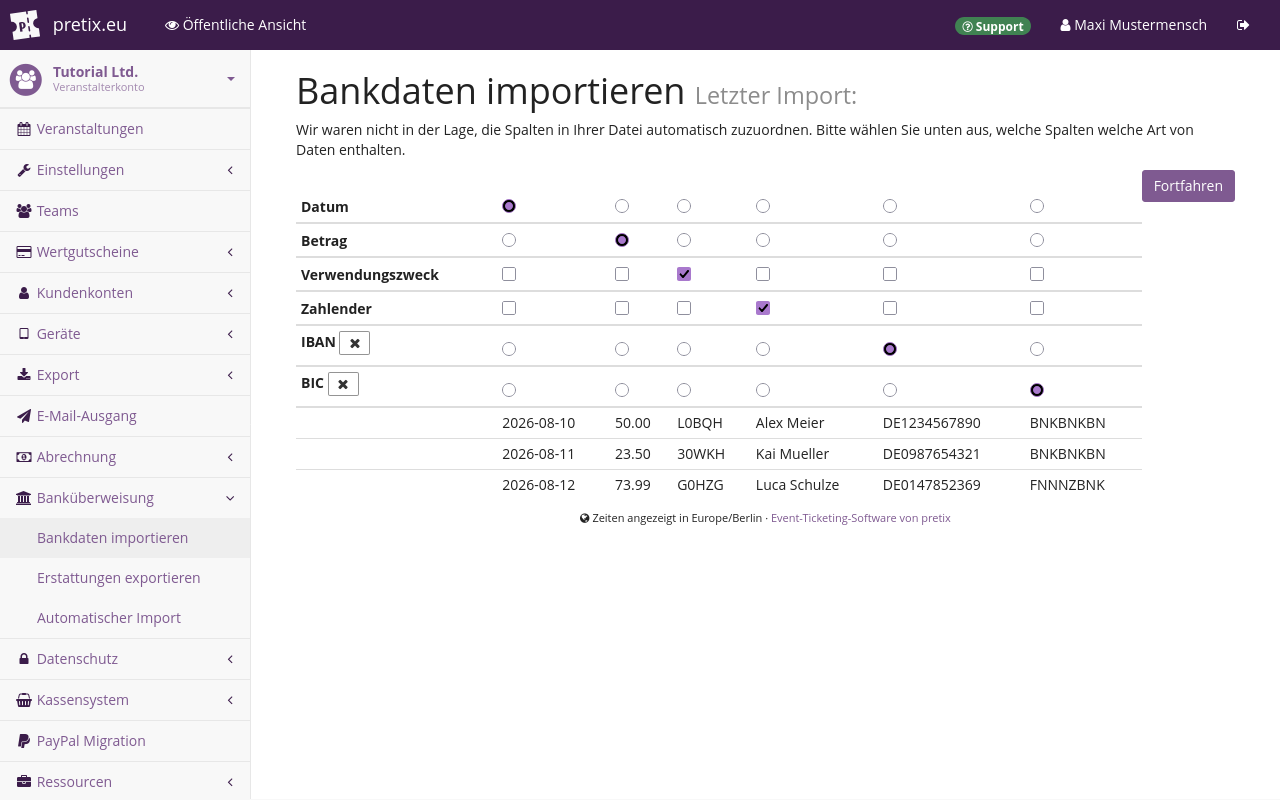This screenshot has width=1280, height=800.
Task: Click the money icon beside Abrechnung
Action: (x=24, y=457)
